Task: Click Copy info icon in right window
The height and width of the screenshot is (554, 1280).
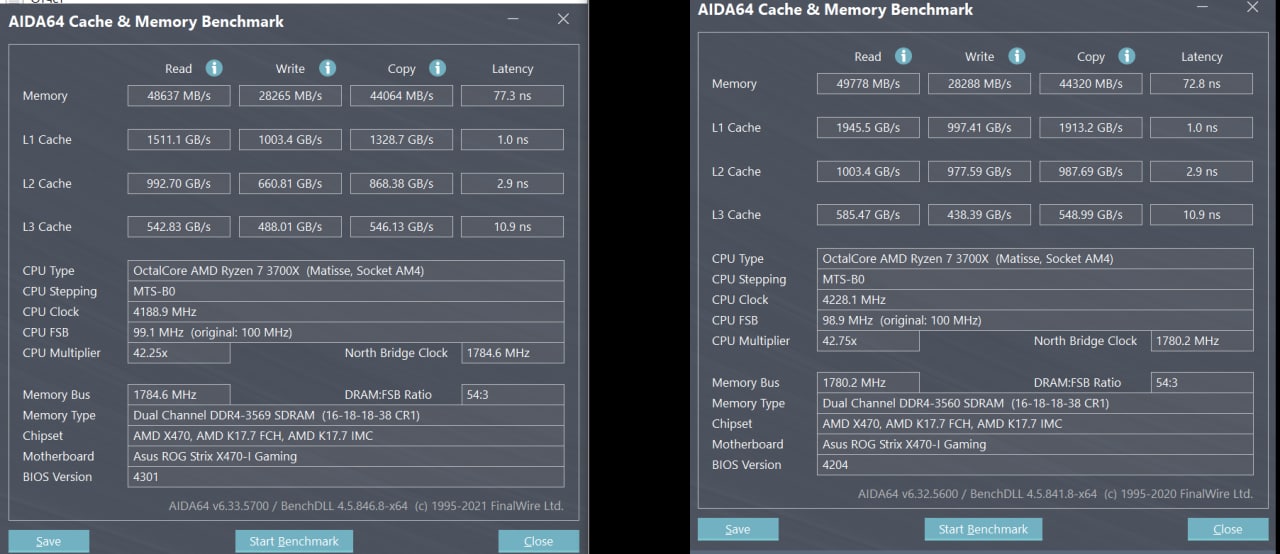Action: click(1126, 56)
